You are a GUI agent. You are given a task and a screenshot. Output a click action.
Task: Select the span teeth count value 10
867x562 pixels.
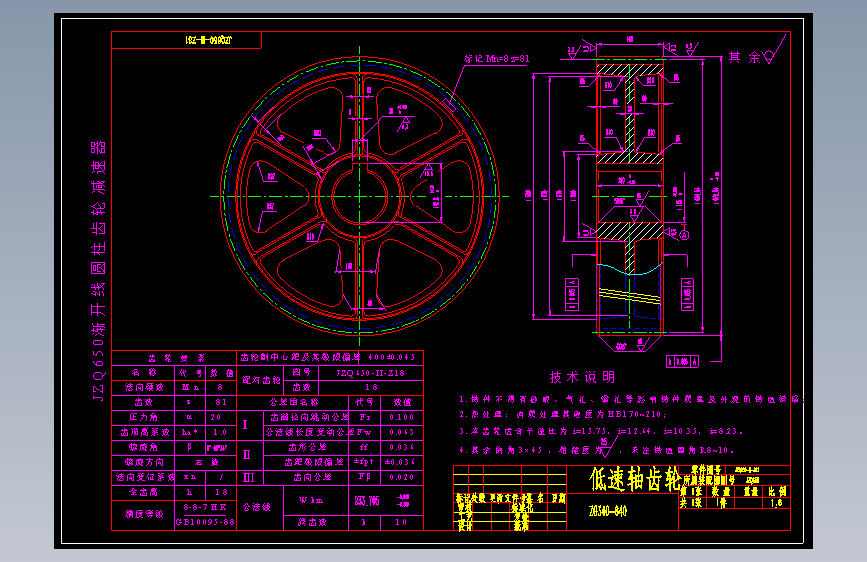pos(402,522)
